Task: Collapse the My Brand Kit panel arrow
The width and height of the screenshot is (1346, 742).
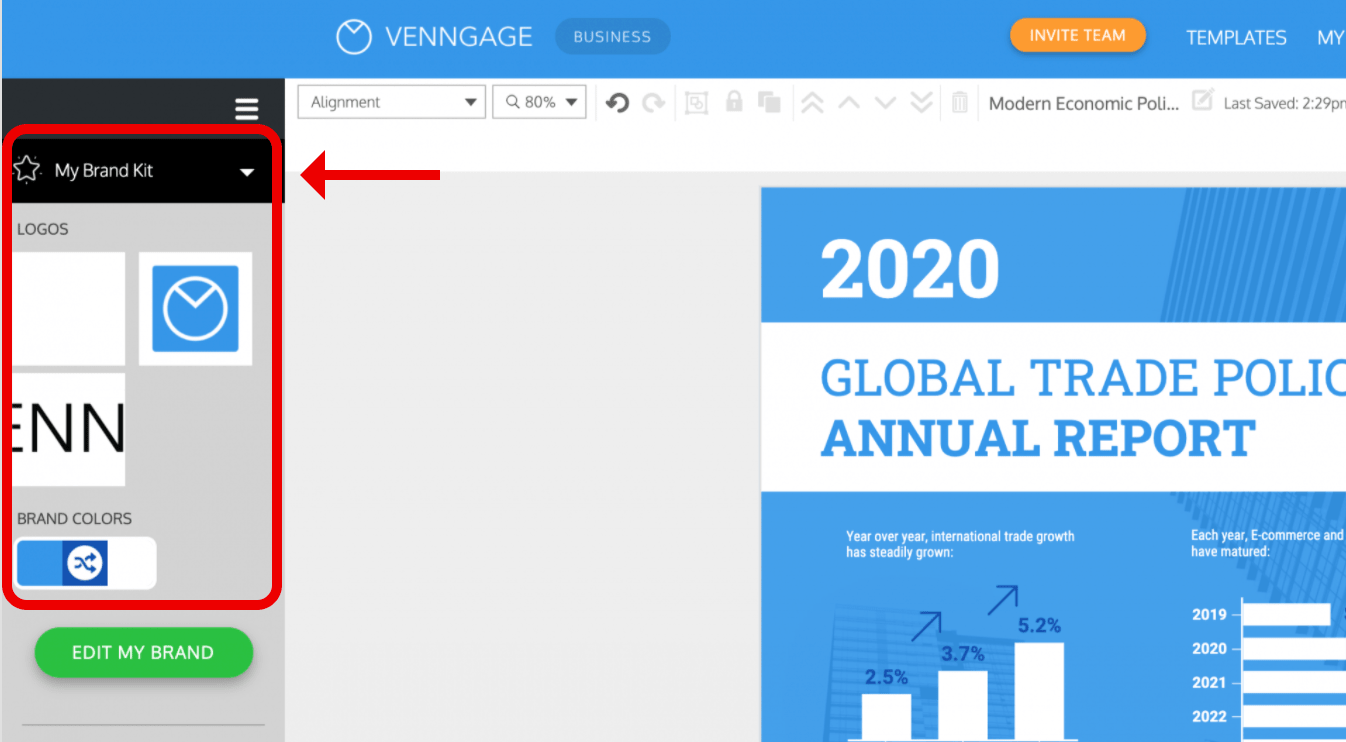Action: [x=248, y=173]
